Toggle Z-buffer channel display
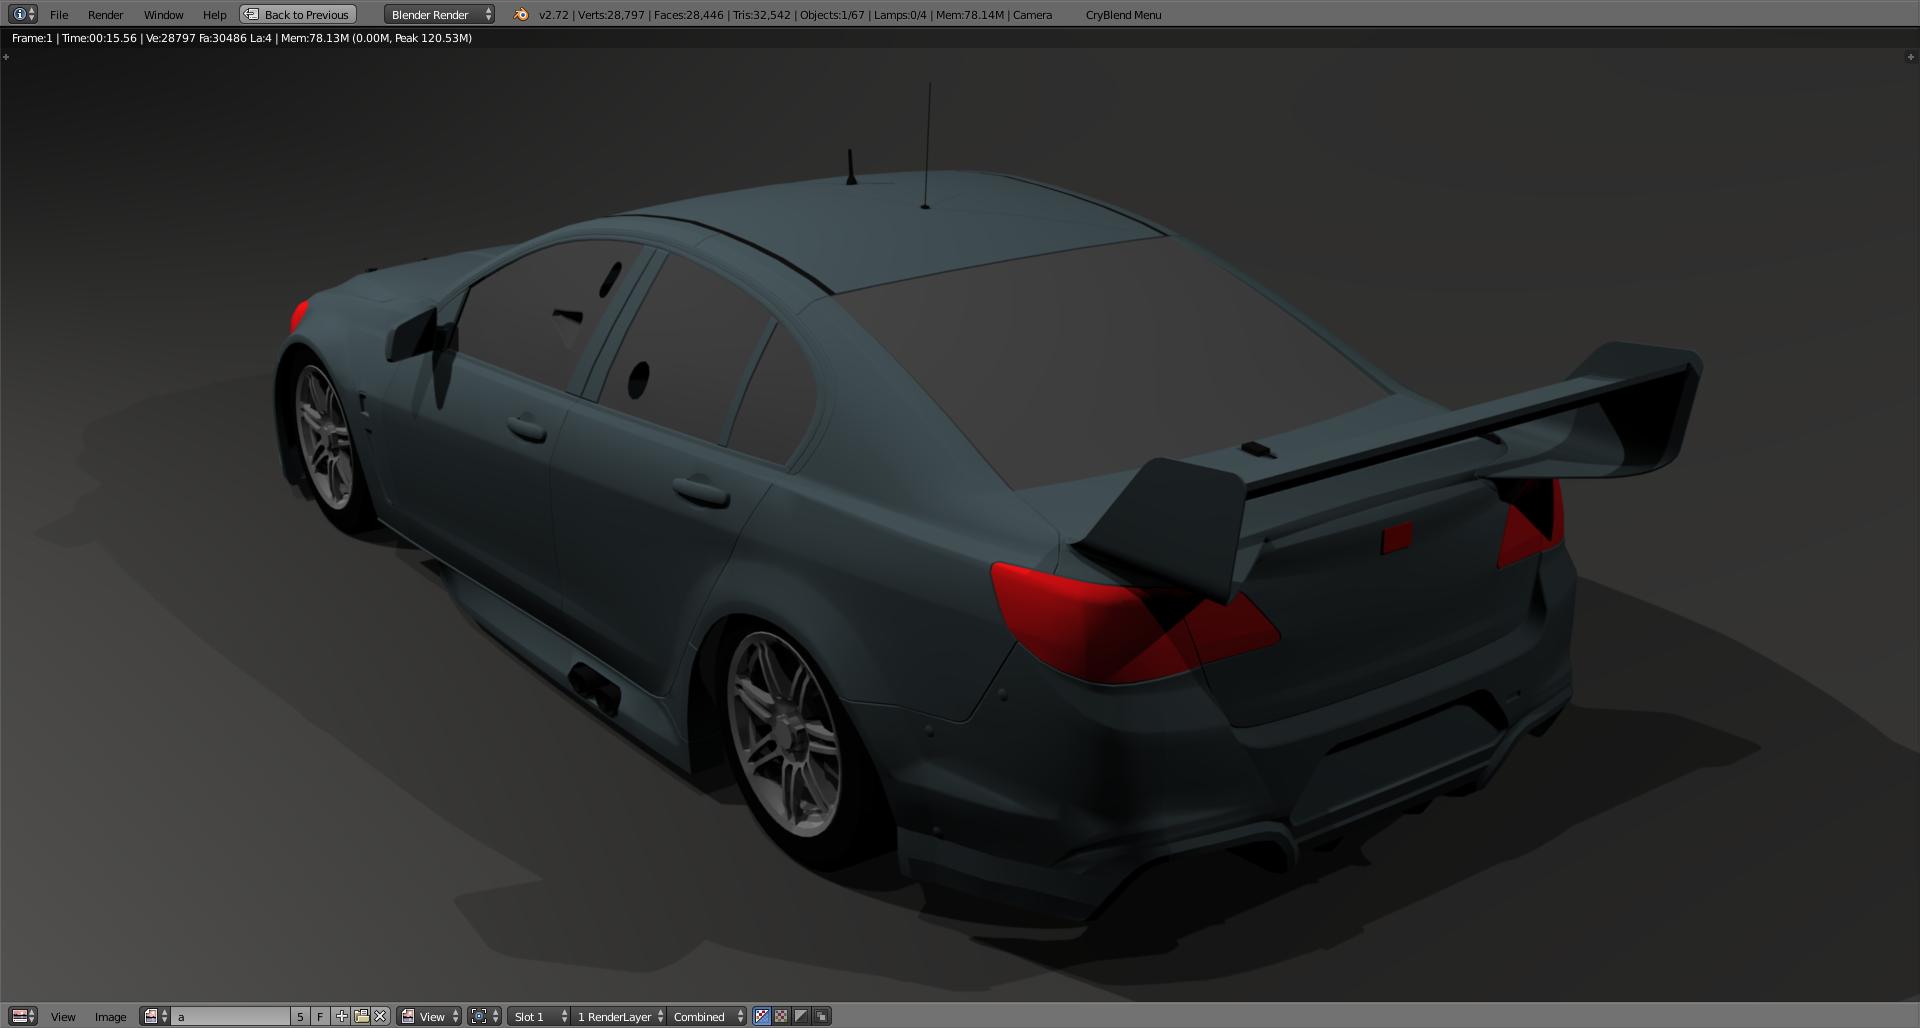1920x1028 pixels. [821, 1016]
